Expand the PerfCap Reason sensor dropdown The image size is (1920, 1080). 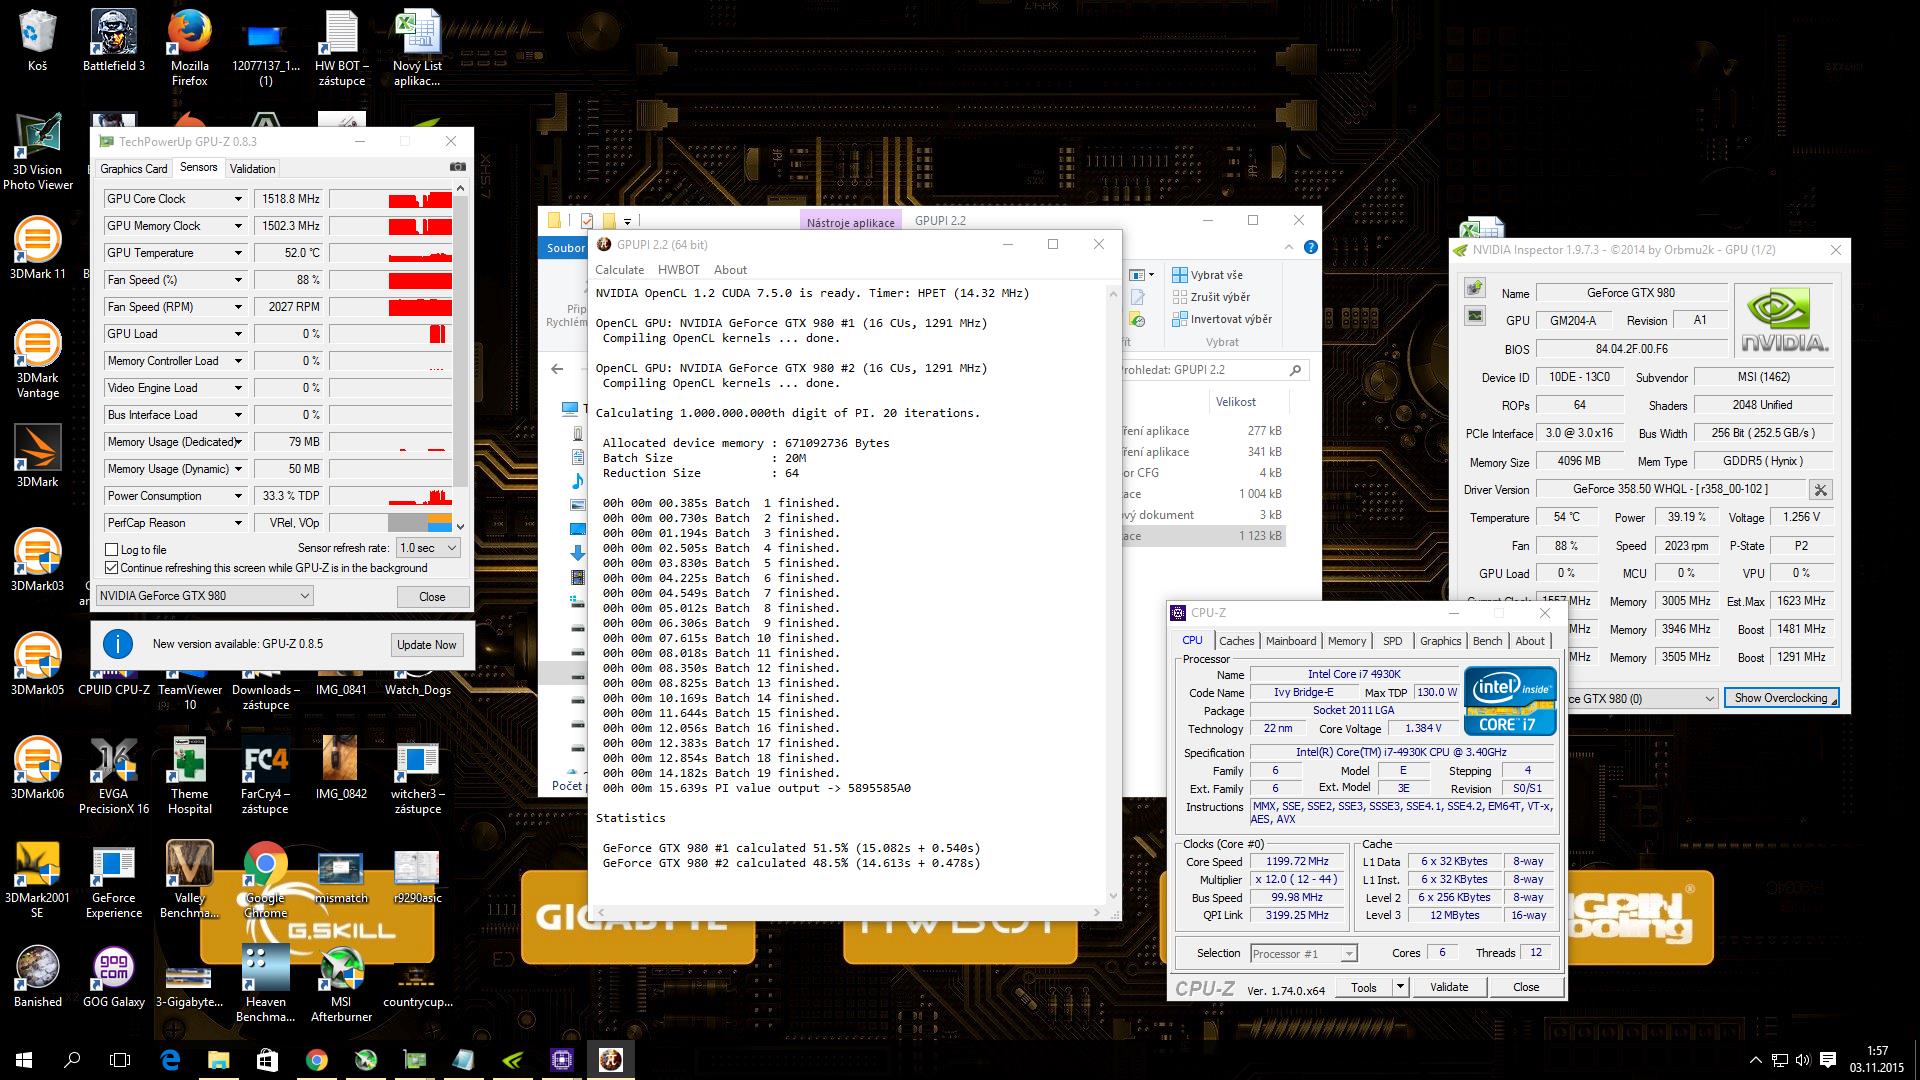tap(238, 523)
